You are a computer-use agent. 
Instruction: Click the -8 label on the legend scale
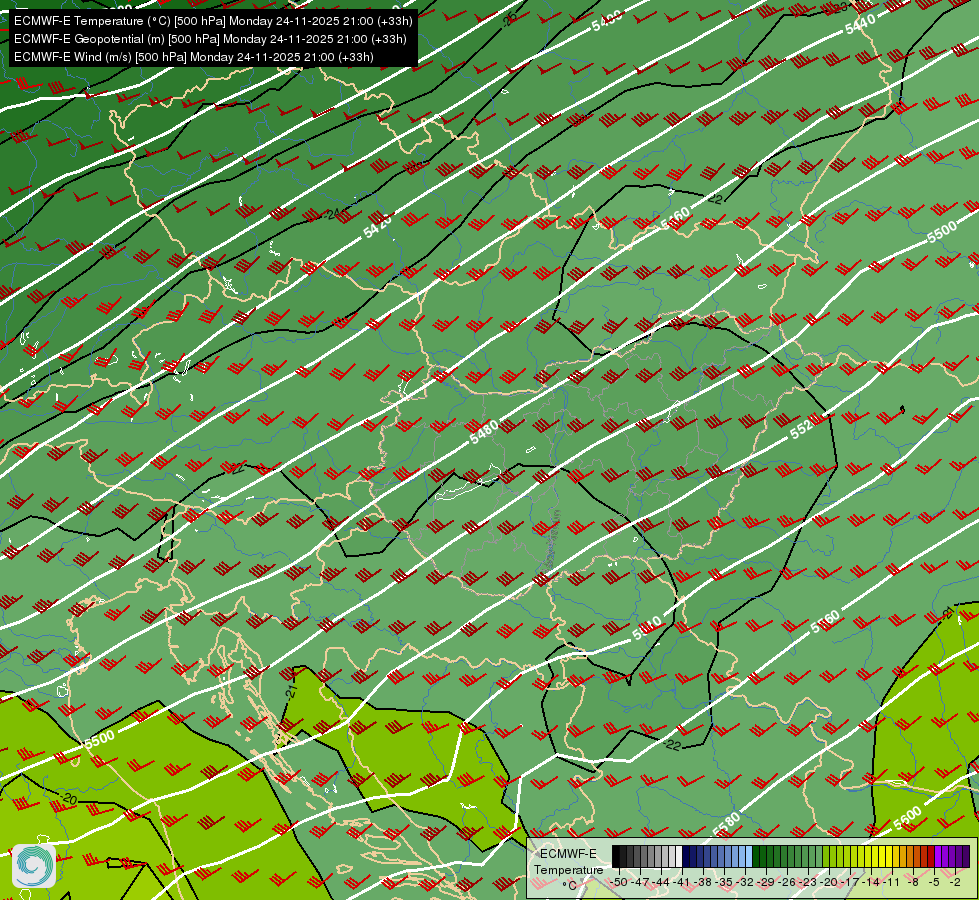[x=913, y=882]
